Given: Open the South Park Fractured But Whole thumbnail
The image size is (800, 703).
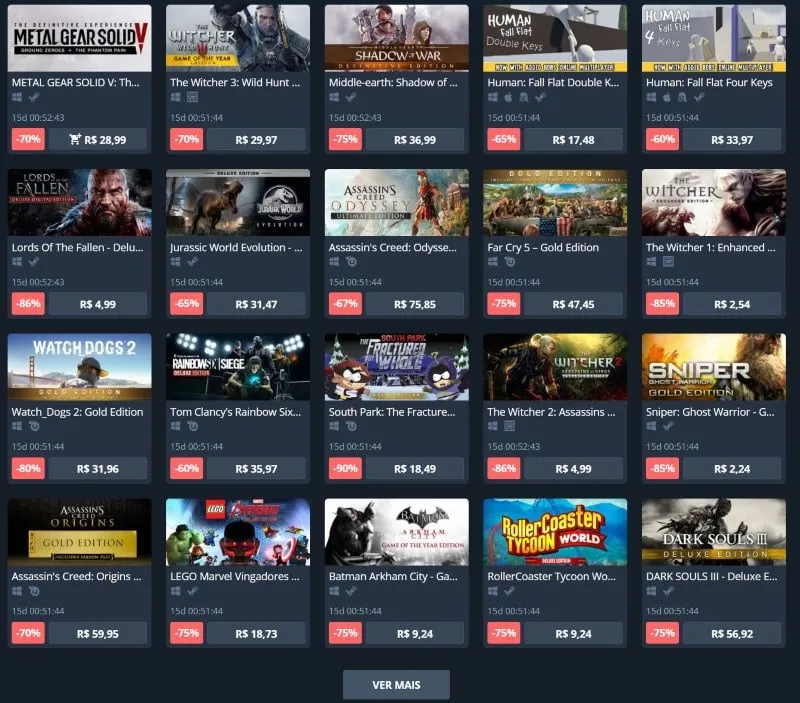Looking at the screenshot, I should click(396, 367).
